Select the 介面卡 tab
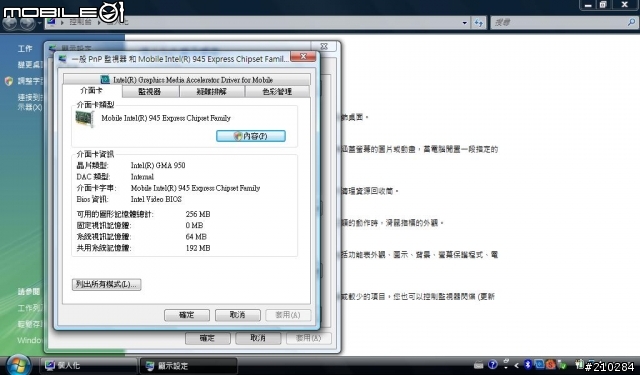640x375 pixels. click(x=92, y=91)
